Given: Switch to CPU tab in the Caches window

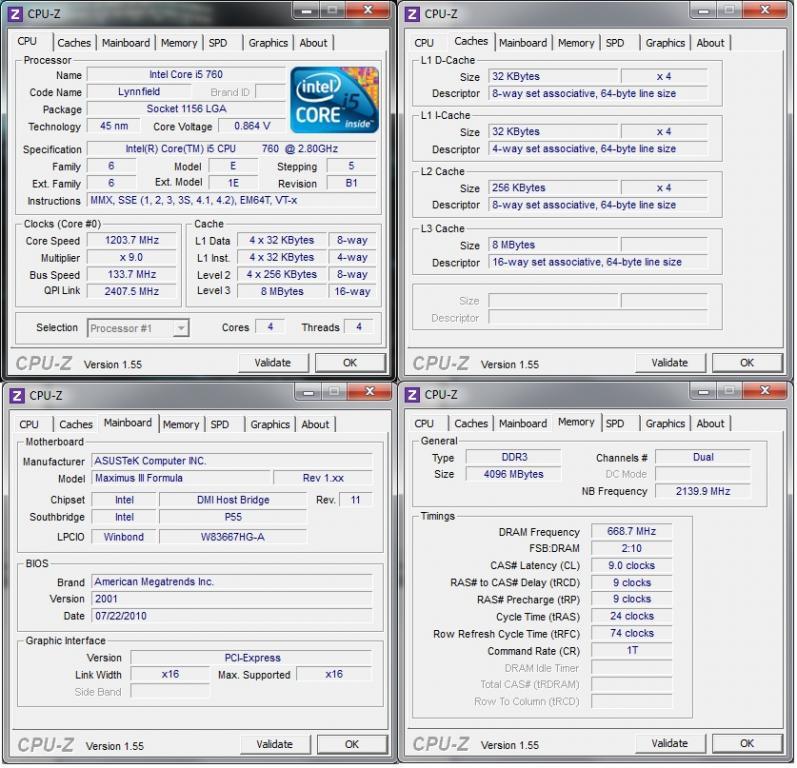Looking at the screenshot, I should click(424, 43).
